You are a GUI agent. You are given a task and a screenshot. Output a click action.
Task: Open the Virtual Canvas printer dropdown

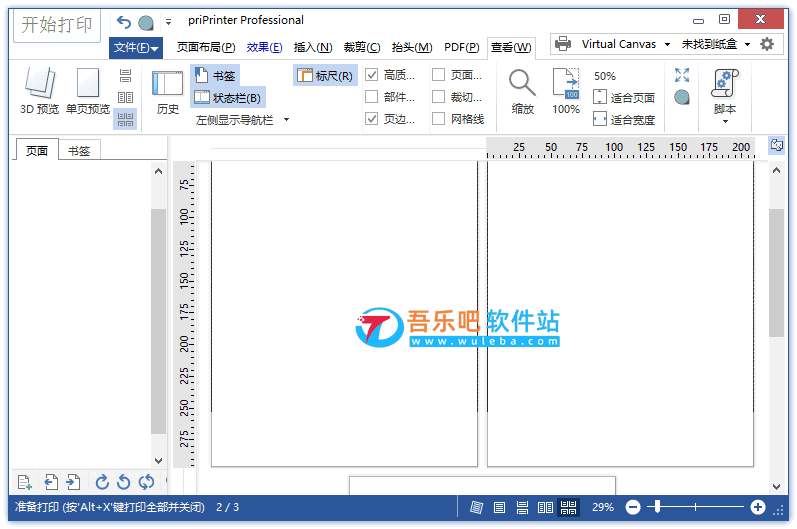point(667,44)
